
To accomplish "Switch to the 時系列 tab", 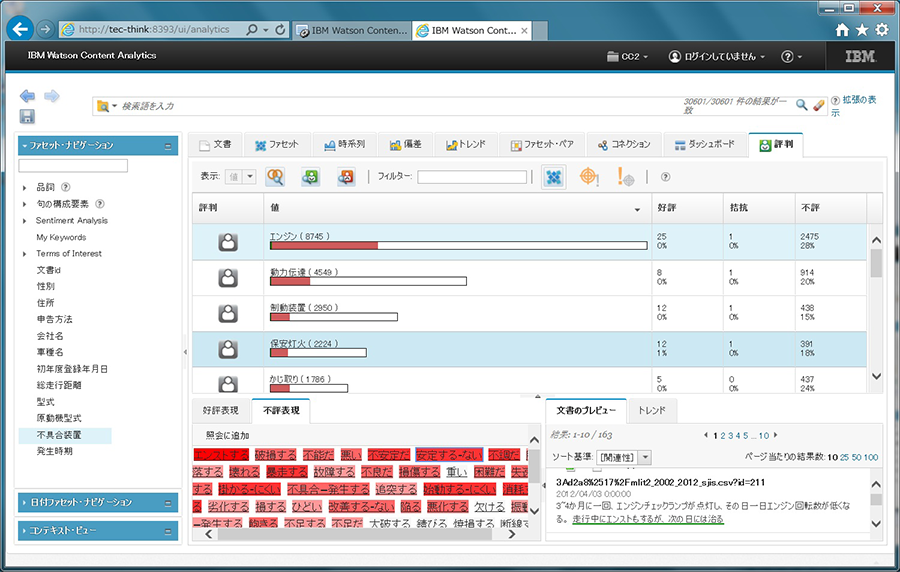I will [344, 145].
